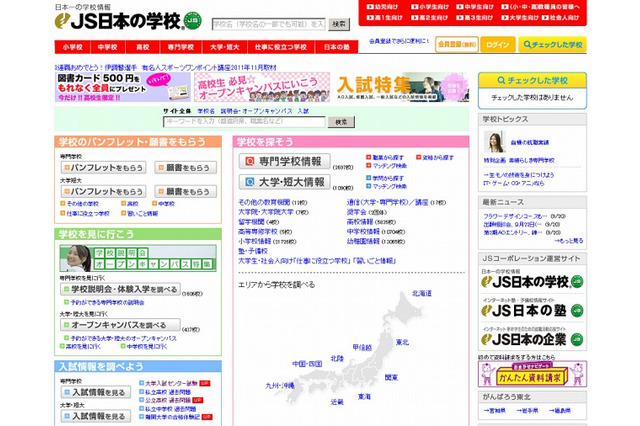Open the 高校を見に行く link
The width and height of the screenshot is (640, 426).
80,346
